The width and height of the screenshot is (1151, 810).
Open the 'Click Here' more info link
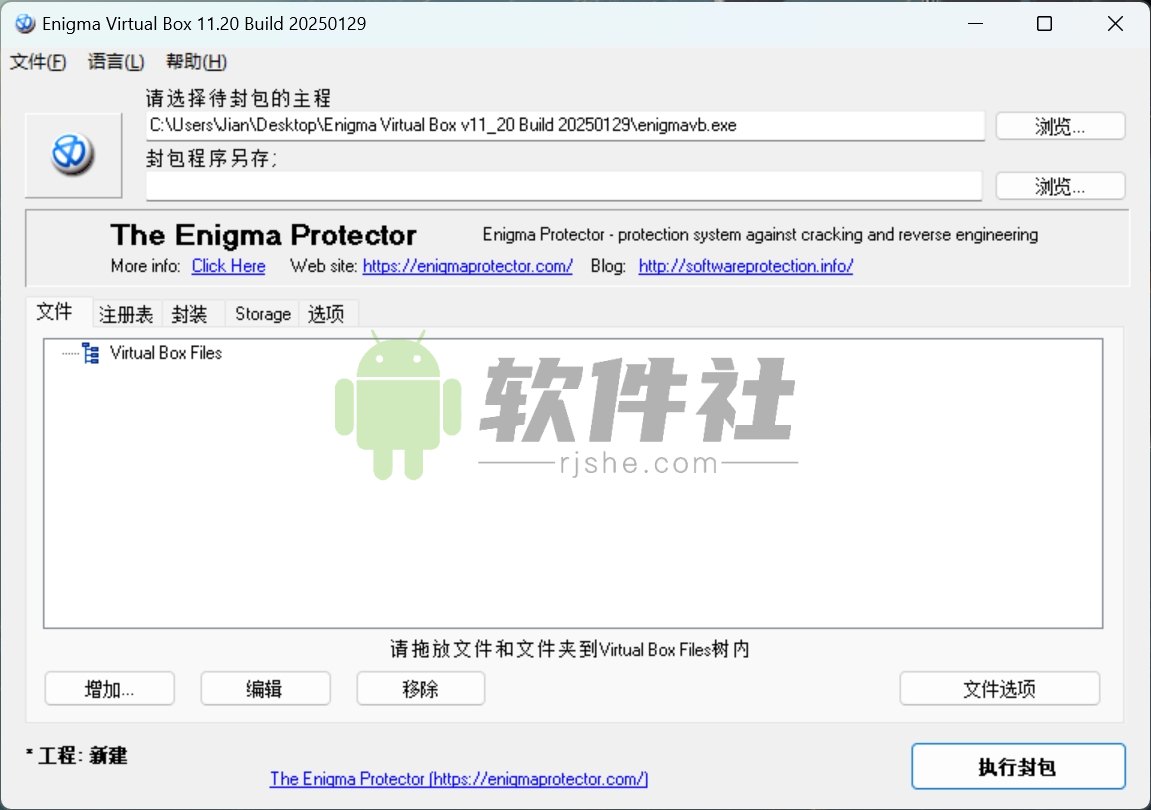coord(228,266)
